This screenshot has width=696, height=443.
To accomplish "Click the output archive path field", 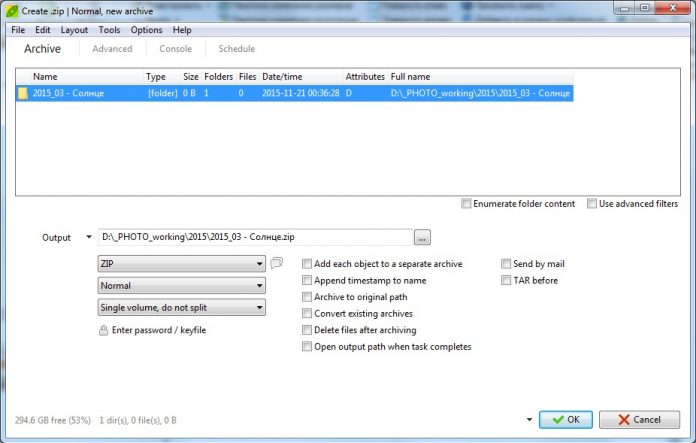I will [x=255, y=238].
